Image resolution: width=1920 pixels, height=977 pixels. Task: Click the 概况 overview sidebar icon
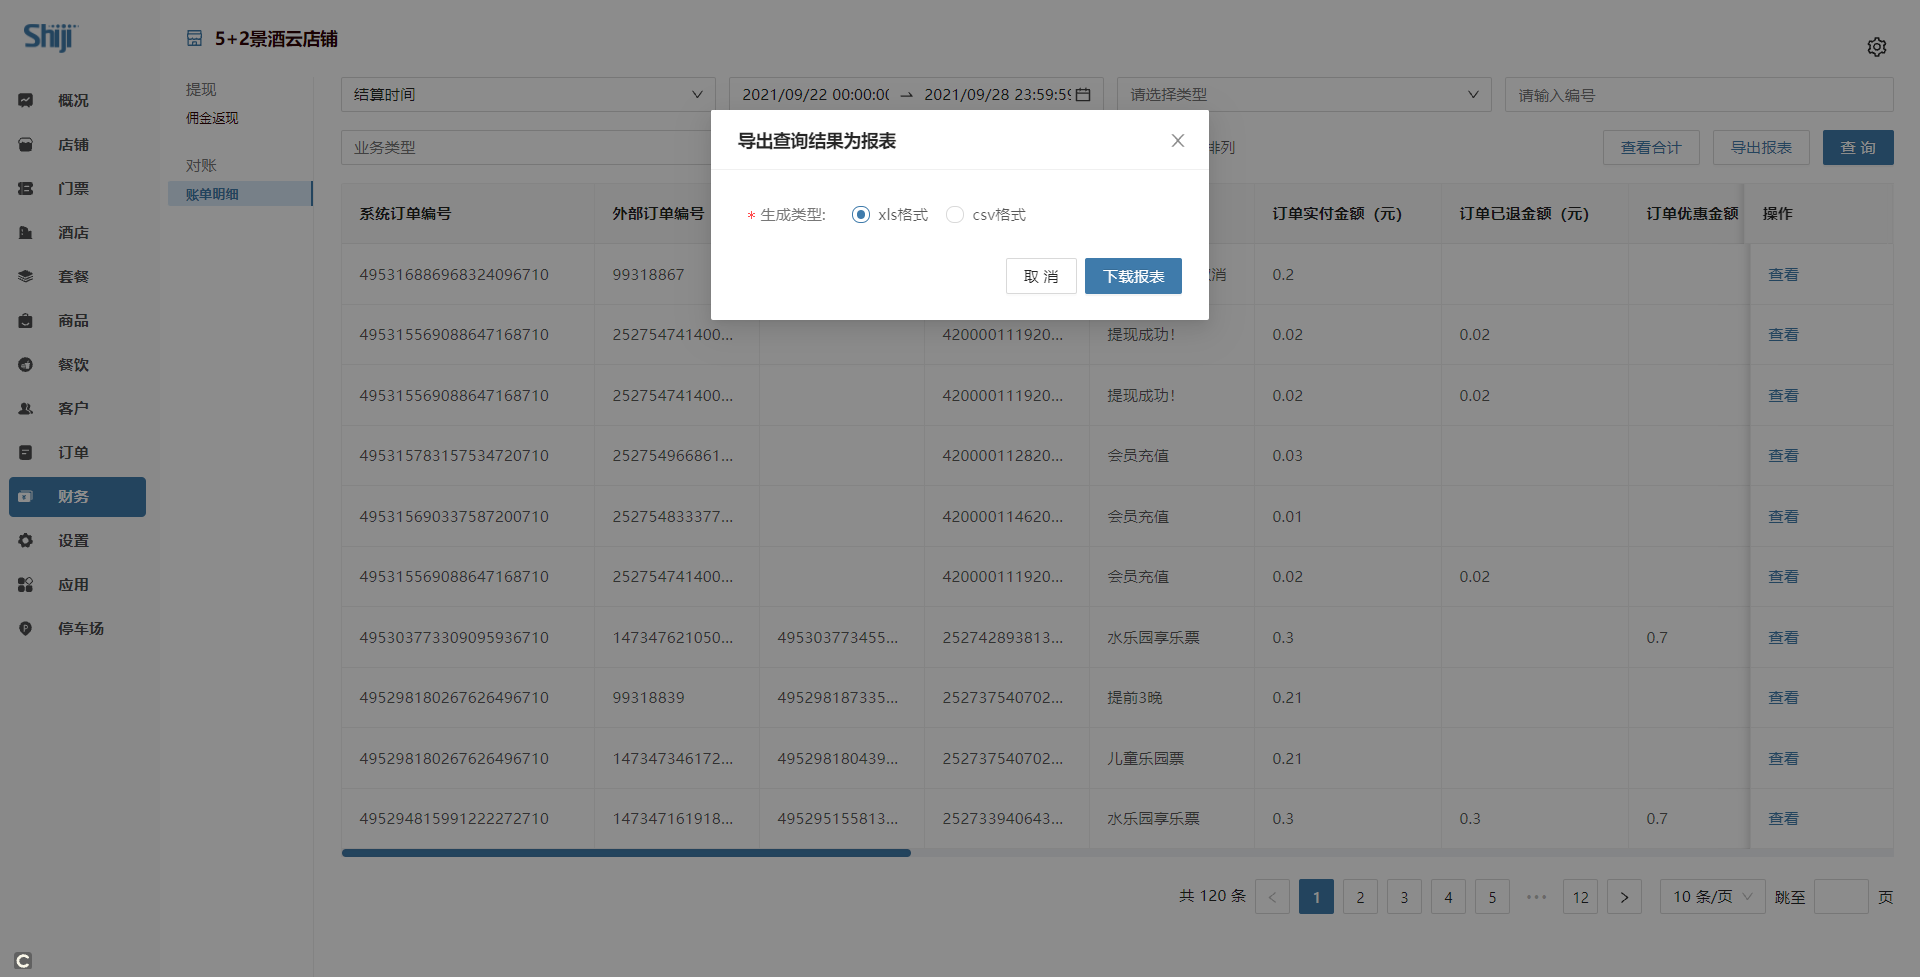(x=26, y=100)
